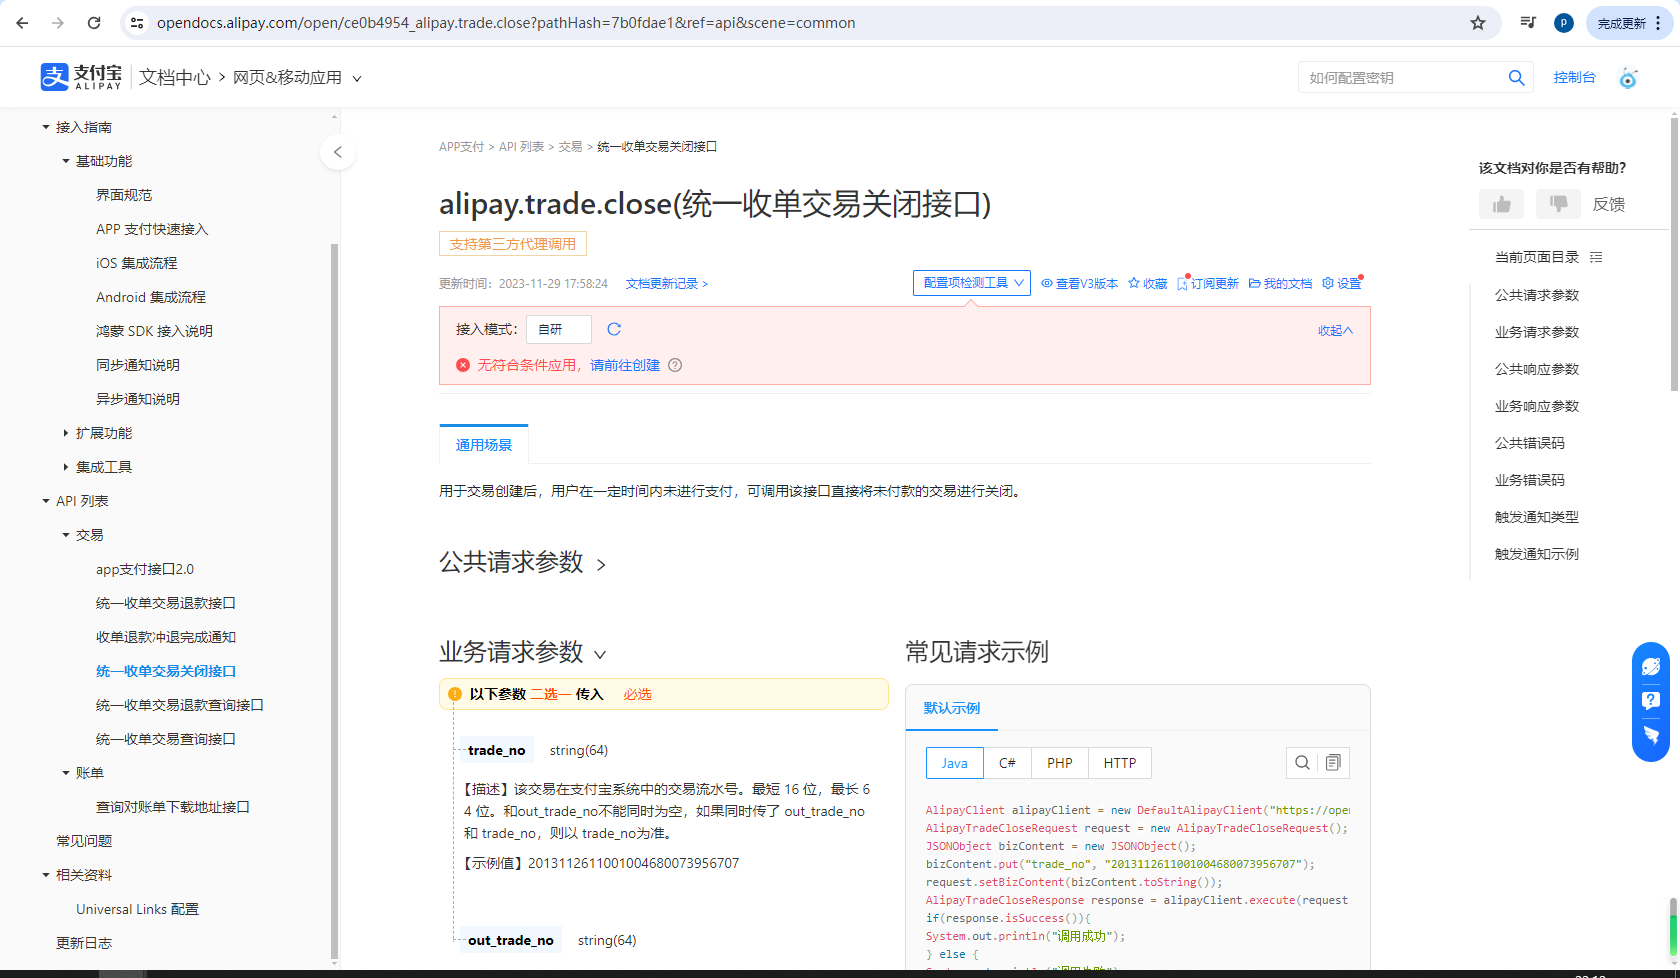Open the floating chat support icon
Screen dimensions: 1680x978
1651,667
